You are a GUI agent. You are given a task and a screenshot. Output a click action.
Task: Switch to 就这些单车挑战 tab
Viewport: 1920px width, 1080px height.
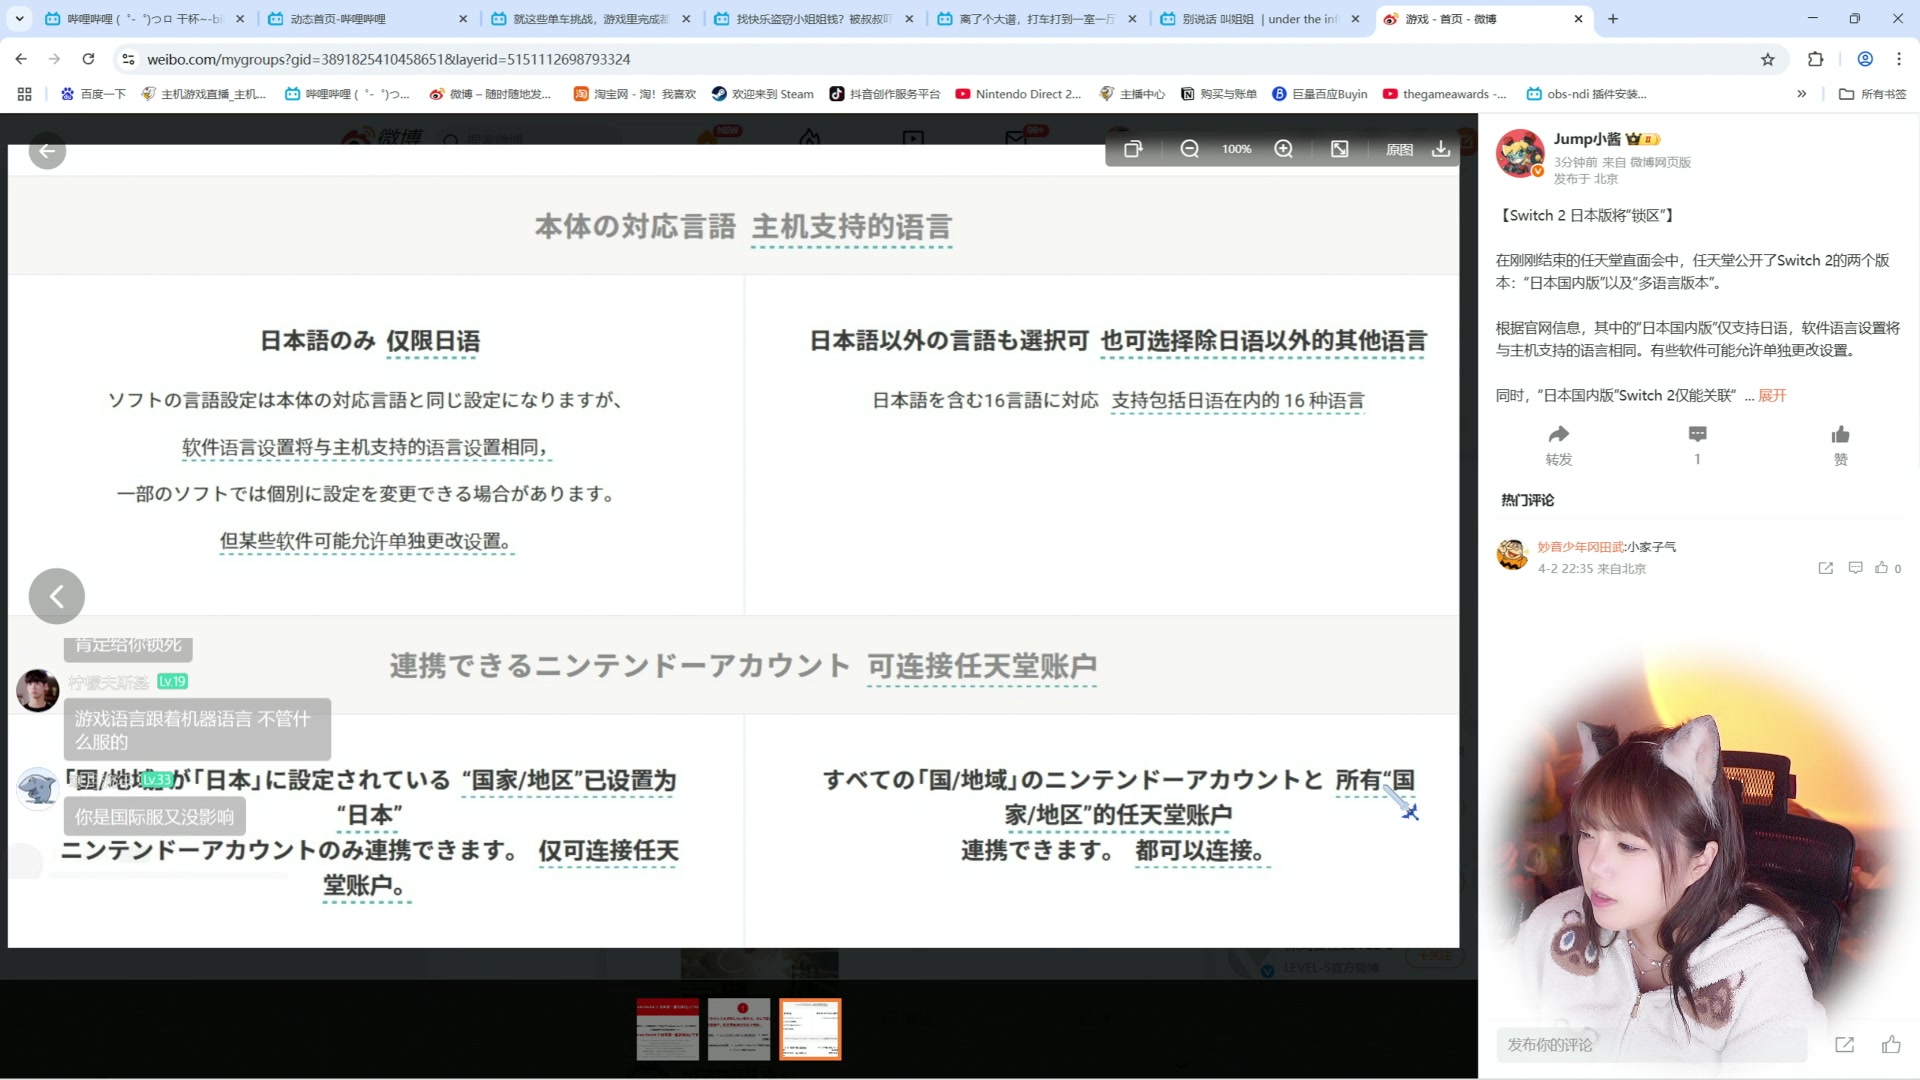pyautogui.click(x=588, y=19)
